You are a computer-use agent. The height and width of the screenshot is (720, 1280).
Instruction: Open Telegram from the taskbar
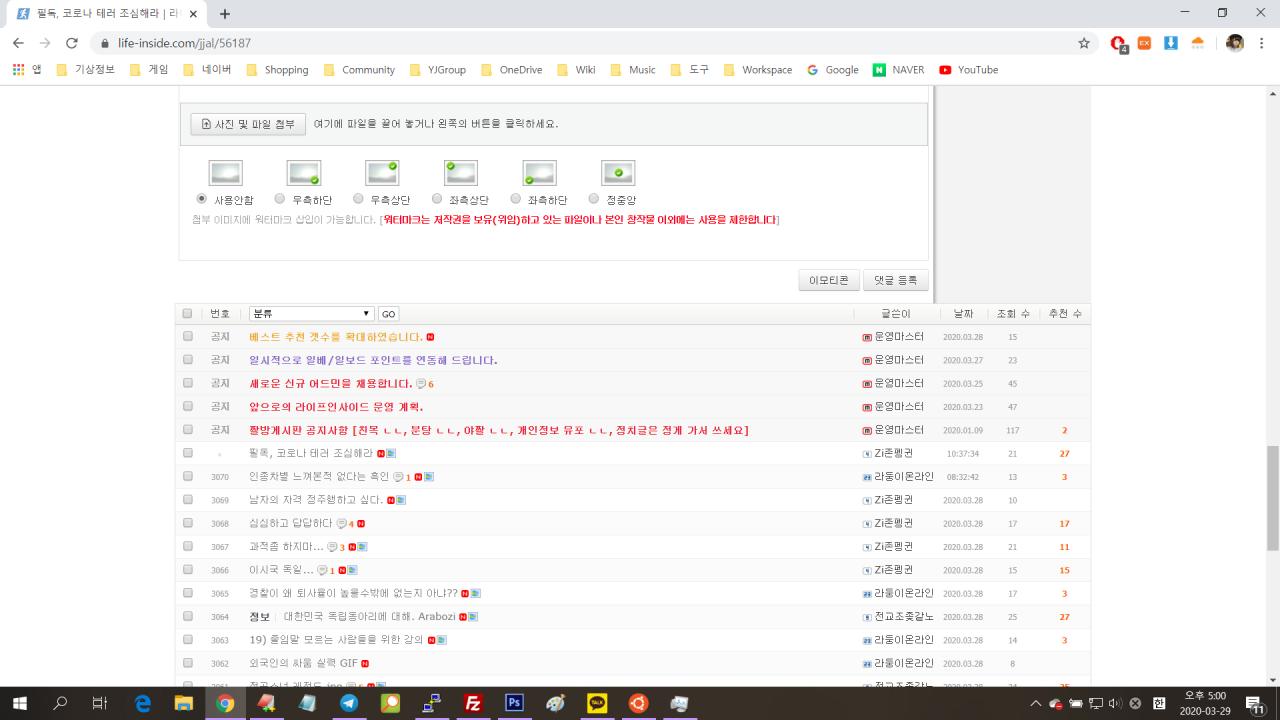pyautogui.click(x=349, y=703)
